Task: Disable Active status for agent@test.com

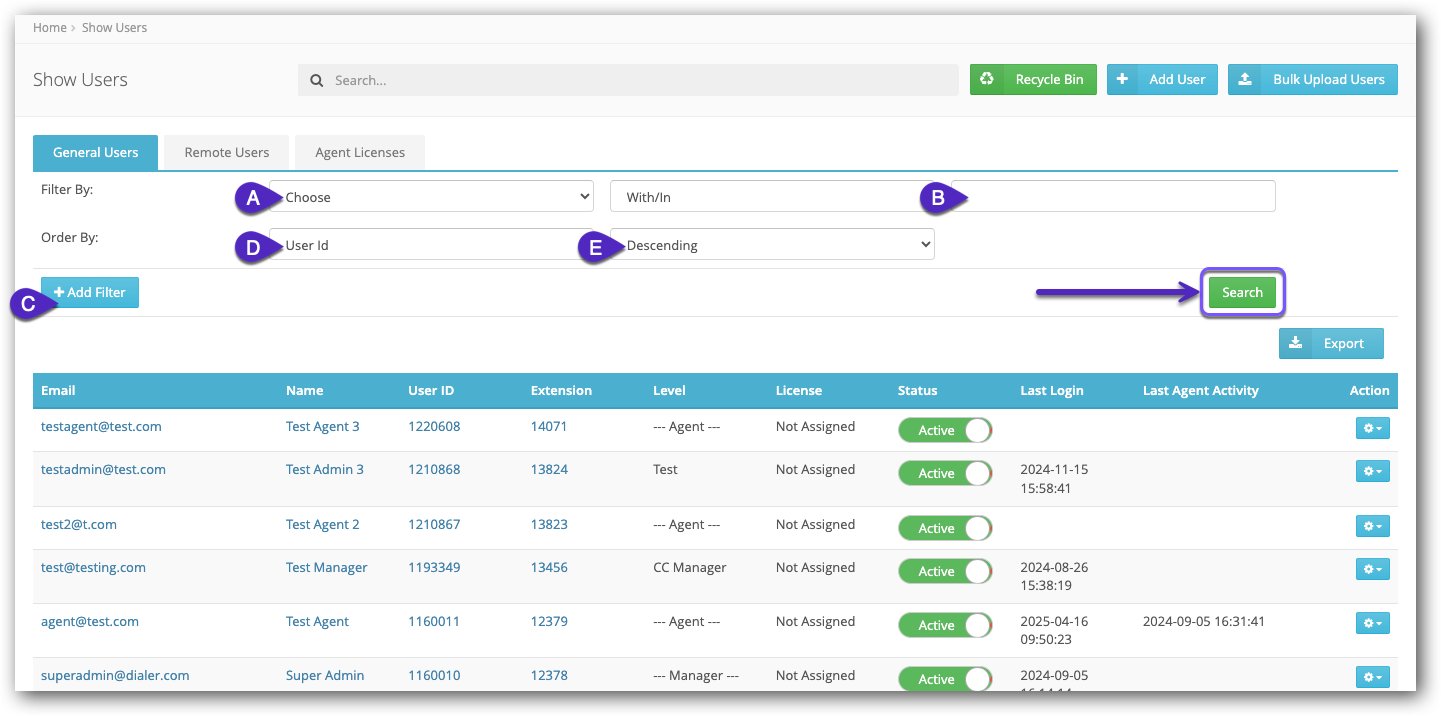Action: point(945,625)
